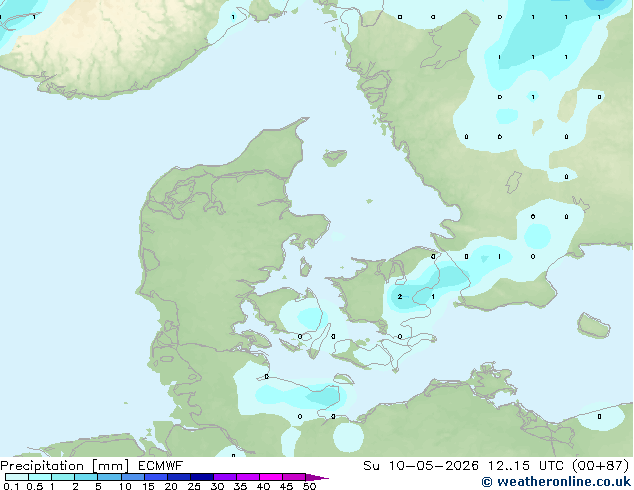Click the "ECMWF" model label

coord(161,466)
